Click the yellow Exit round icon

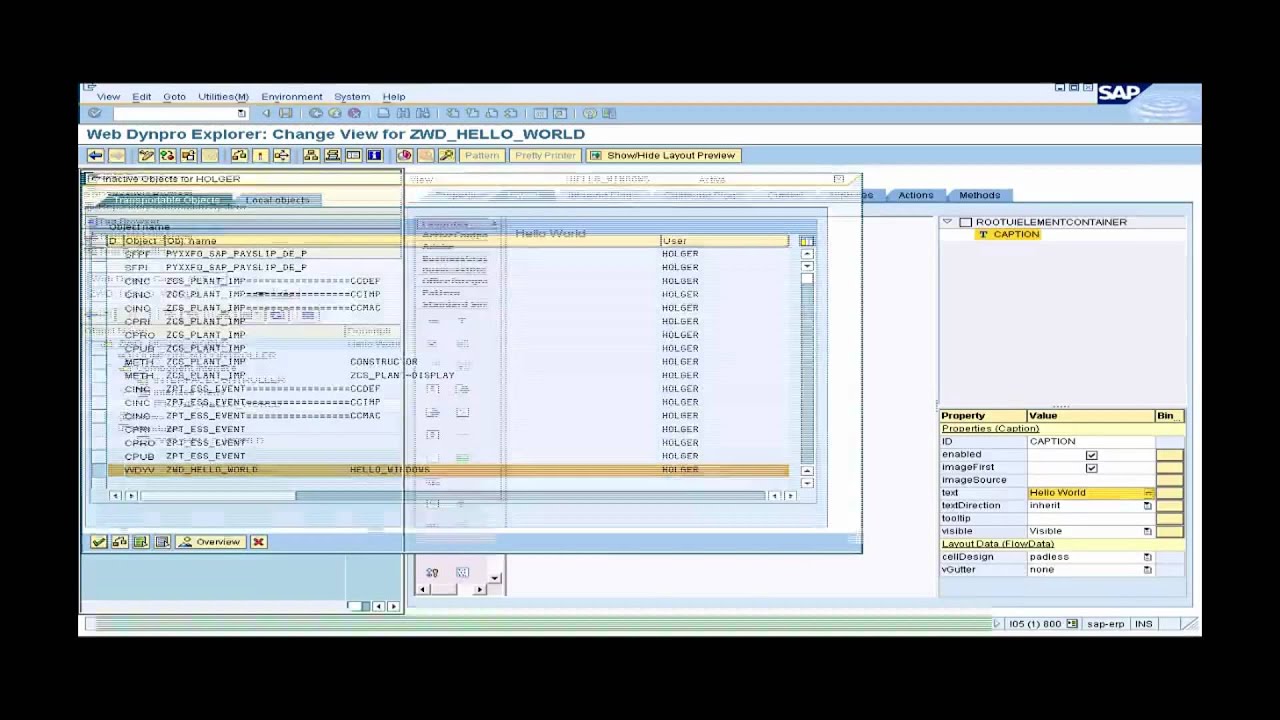pos(334,114)
